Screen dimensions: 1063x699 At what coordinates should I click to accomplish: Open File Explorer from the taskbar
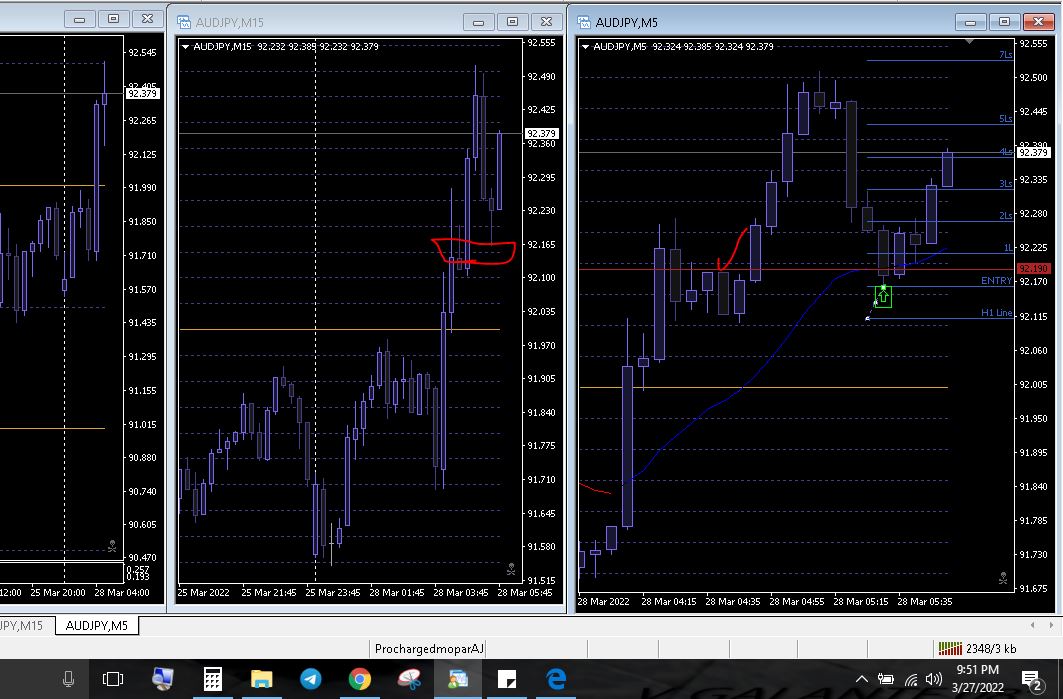[x=262, y=679]
